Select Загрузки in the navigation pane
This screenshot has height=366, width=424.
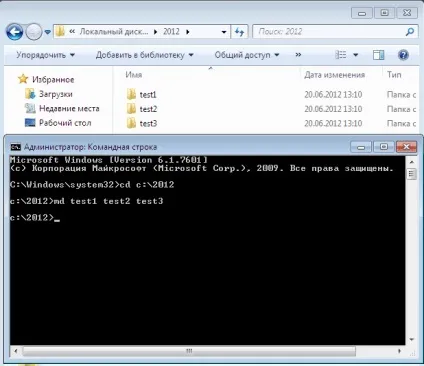click(56, 94)
